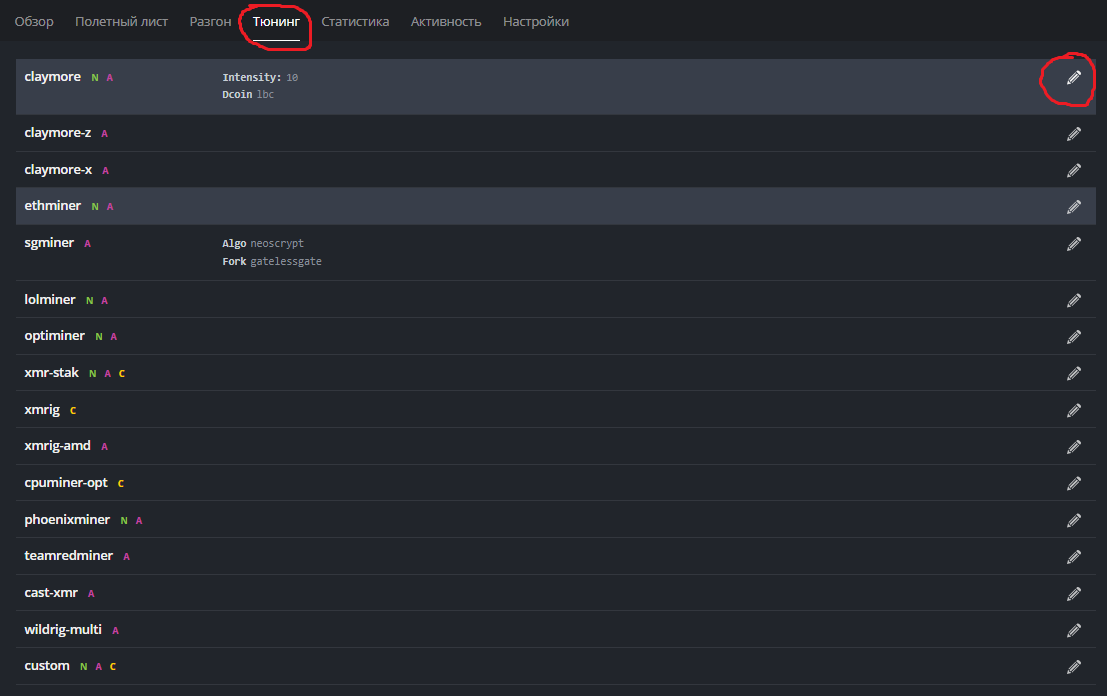Image resolution: width=1107 pixels, height=696 pixels.
Task: Switch to the Обзор tab
Action: (x=34, y=22)
